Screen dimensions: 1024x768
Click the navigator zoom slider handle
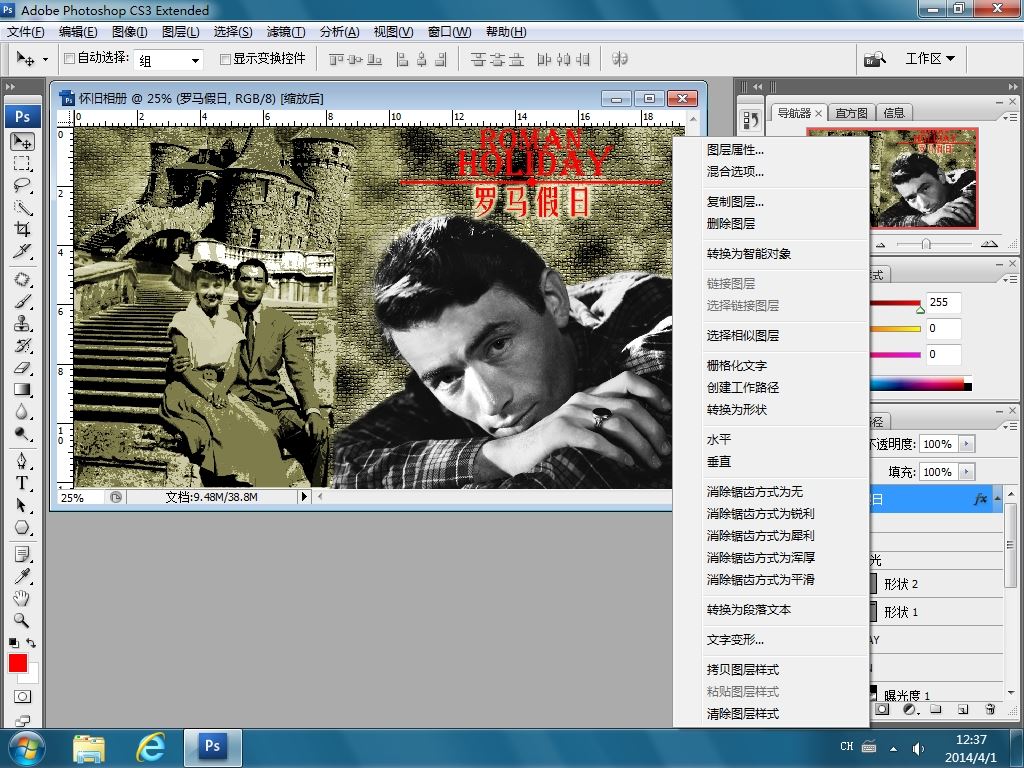(926, 244)
